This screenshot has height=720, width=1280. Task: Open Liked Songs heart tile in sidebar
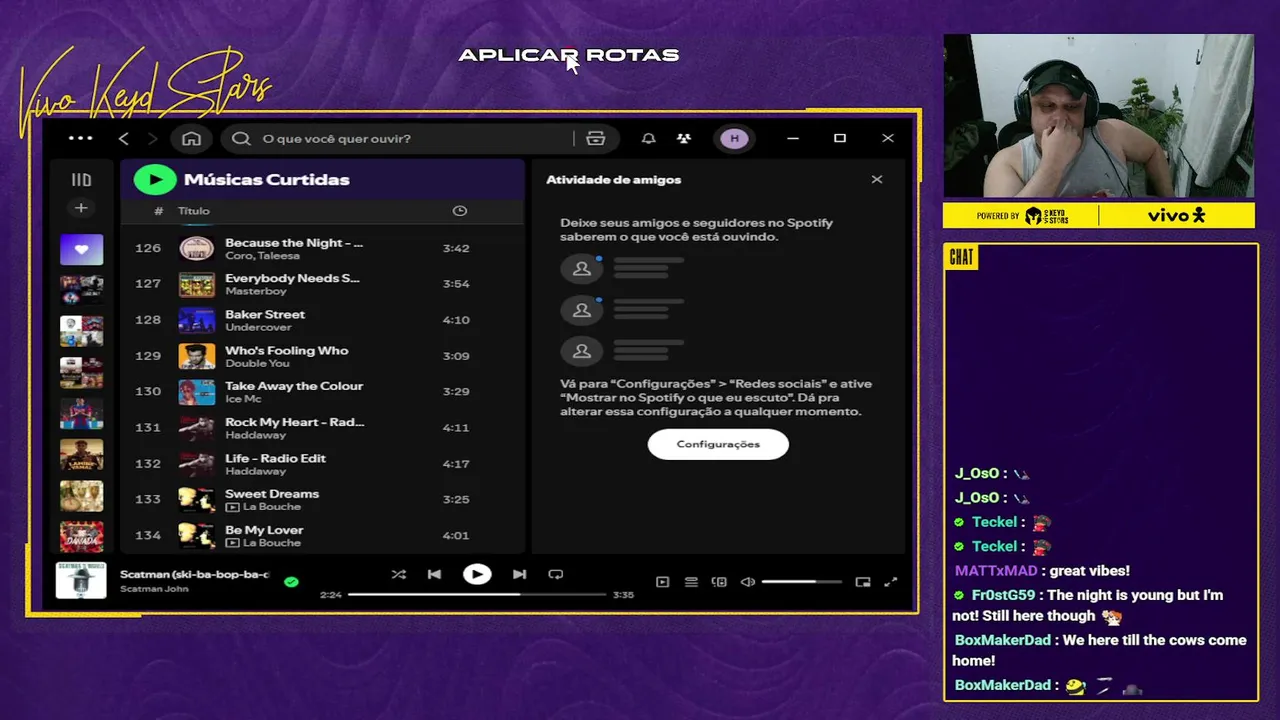click(x=81, y=250)
